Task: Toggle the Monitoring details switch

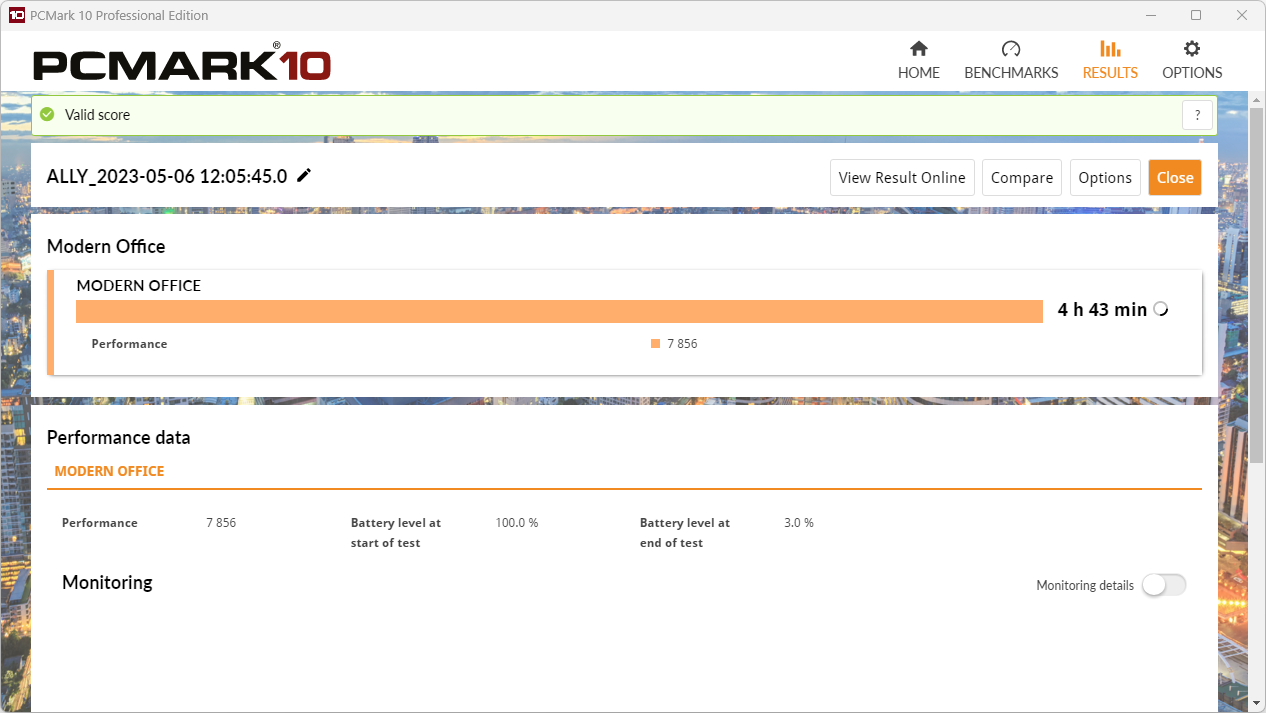Action: (x=1164, y=585)
